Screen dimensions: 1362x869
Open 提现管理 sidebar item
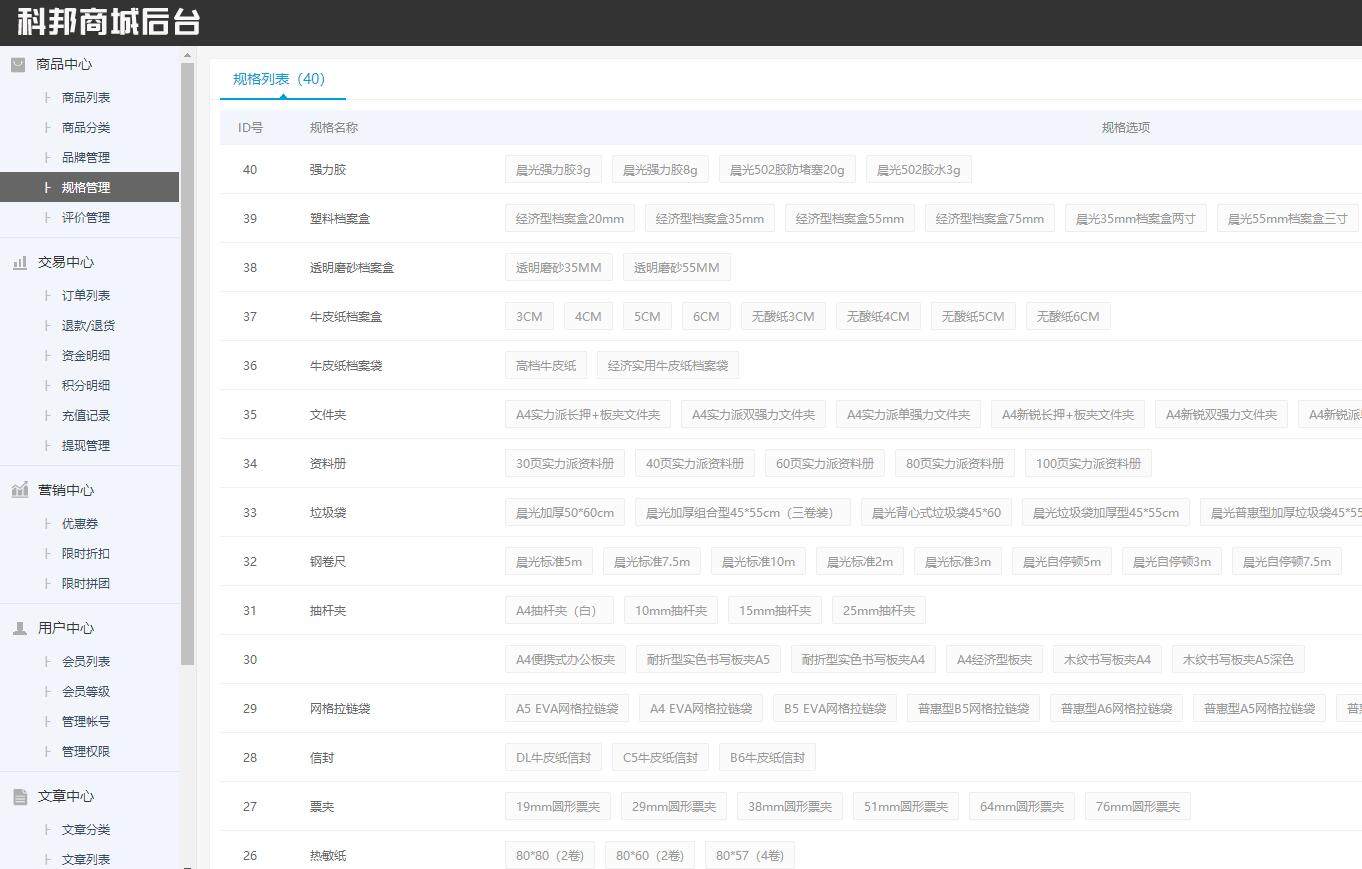86,446
